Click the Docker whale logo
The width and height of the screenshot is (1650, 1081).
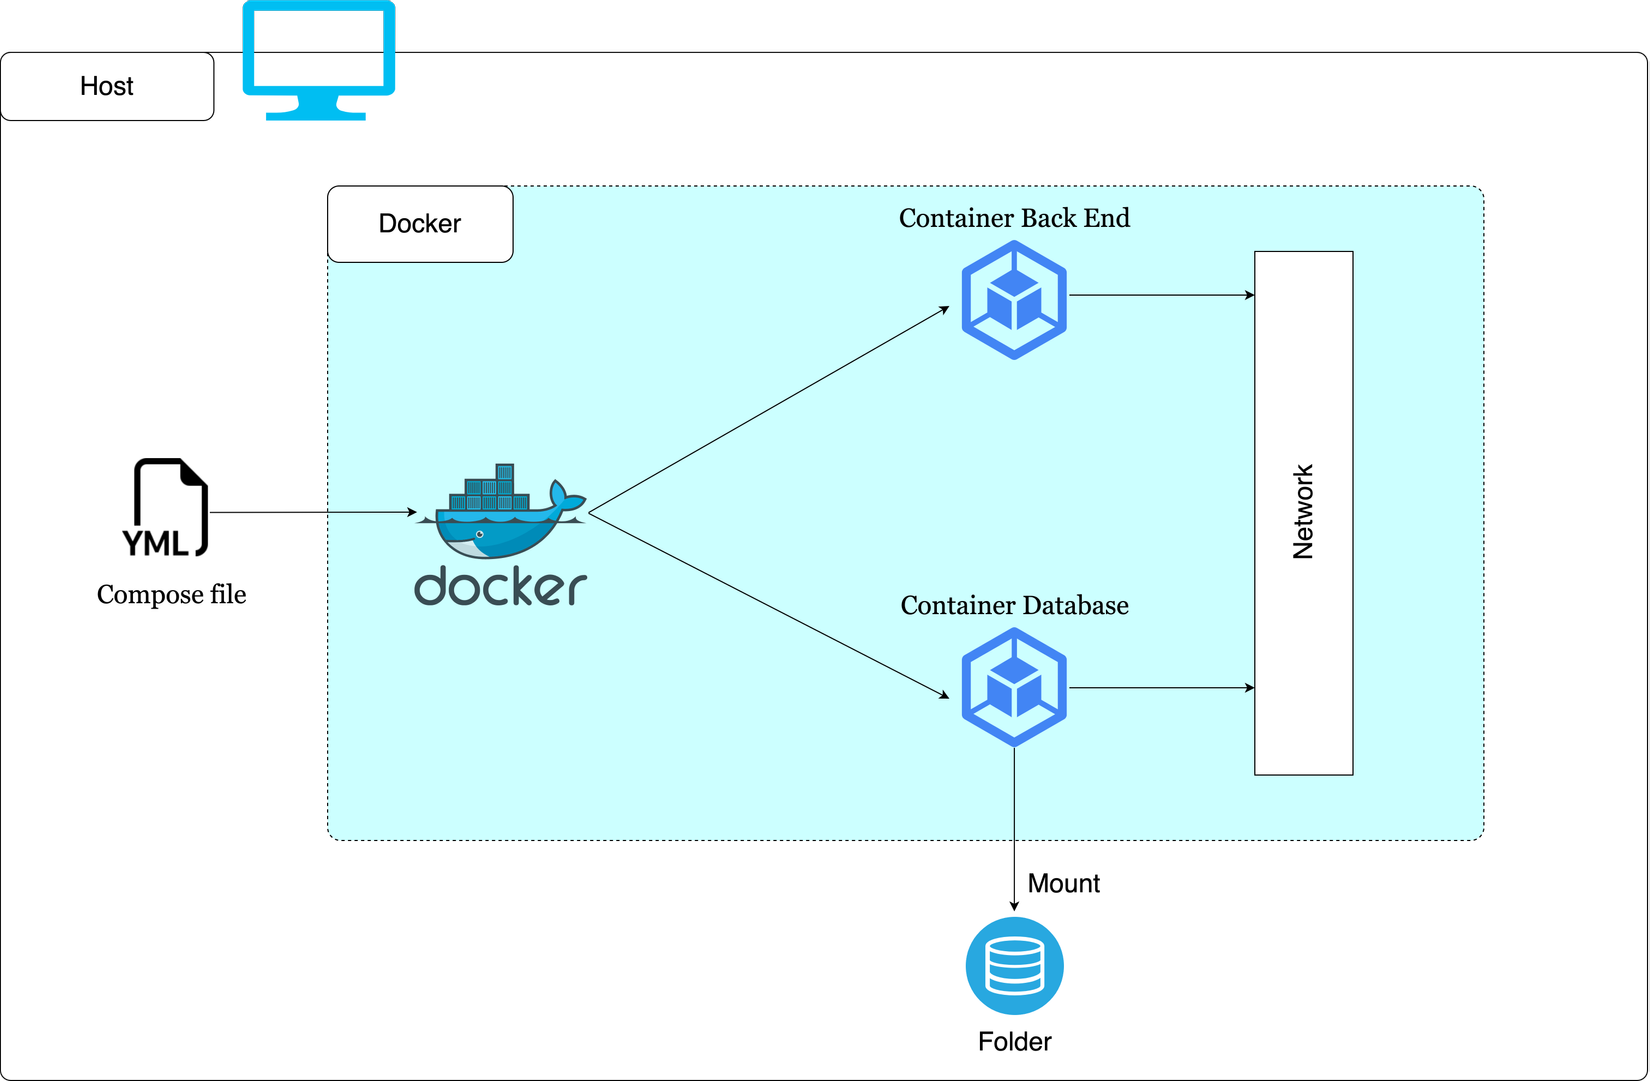(501, 535)
